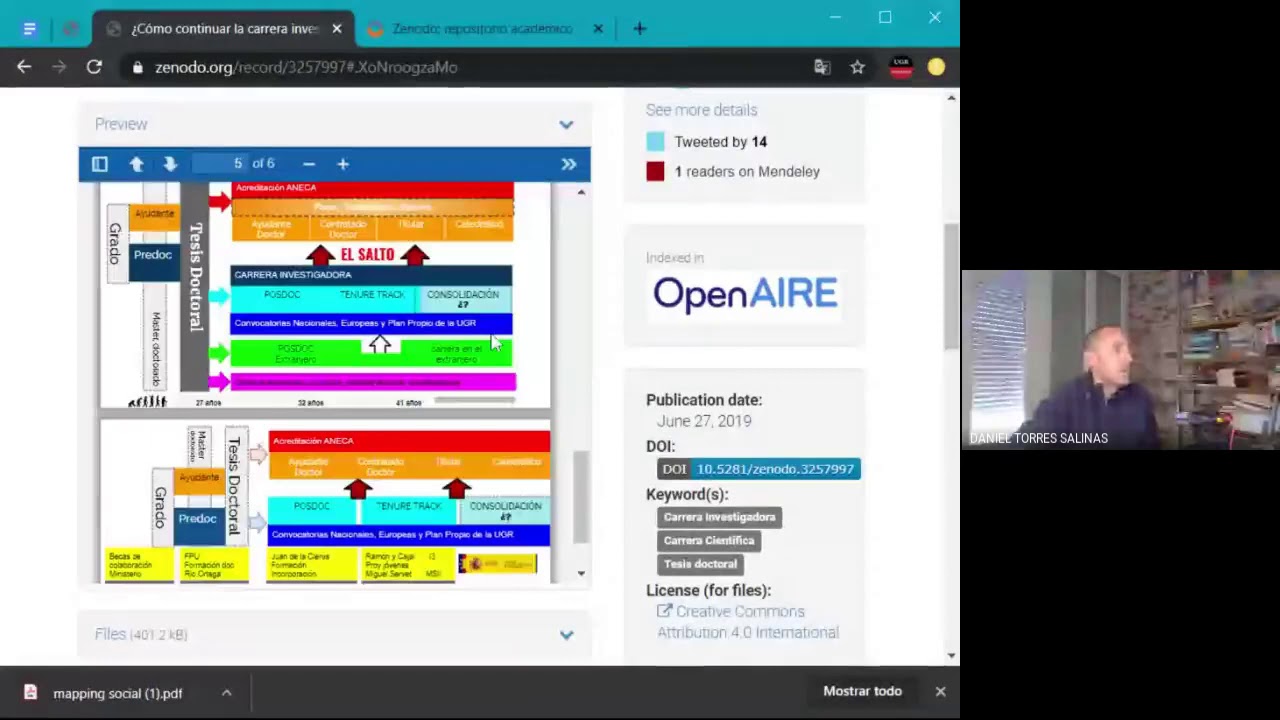
Task: Click 'CARRERA INVESTIGADORA' bar in PDF
Action: [x=371, y=274]
